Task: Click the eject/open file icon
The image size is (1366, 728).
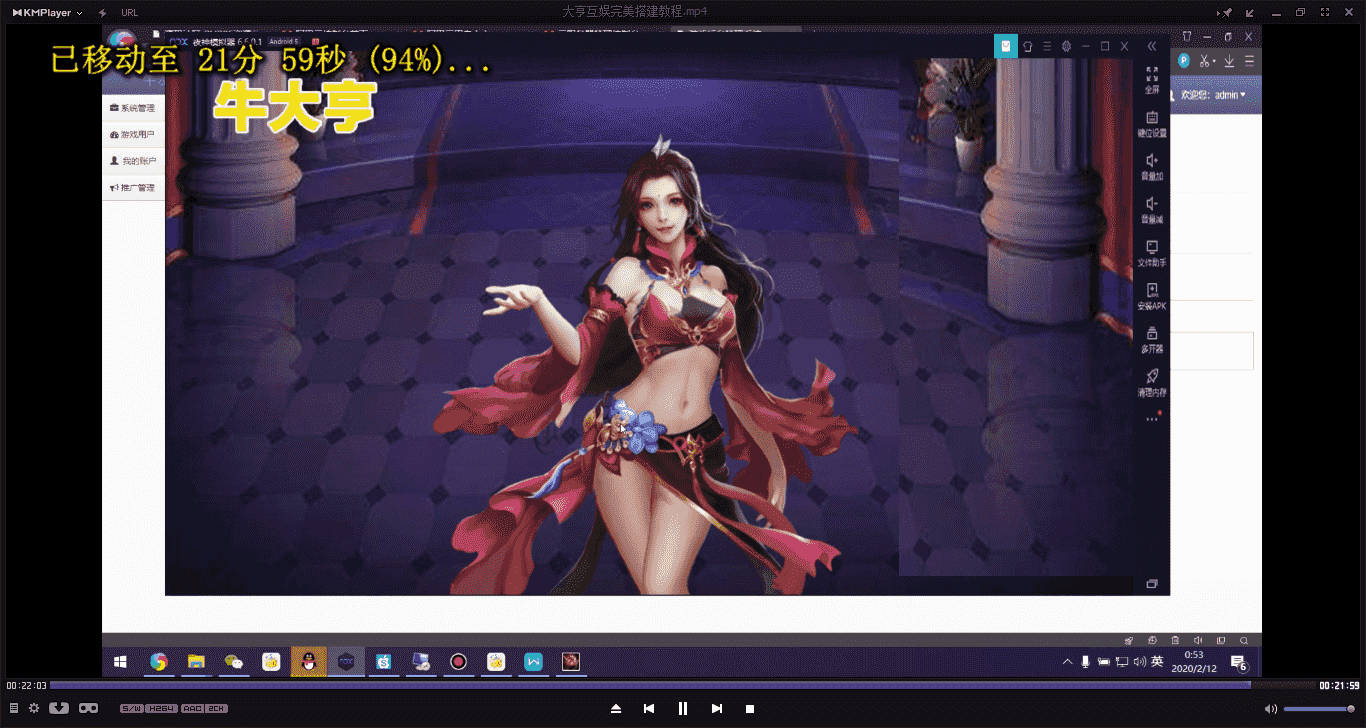Action: click(x=616, y=708)
